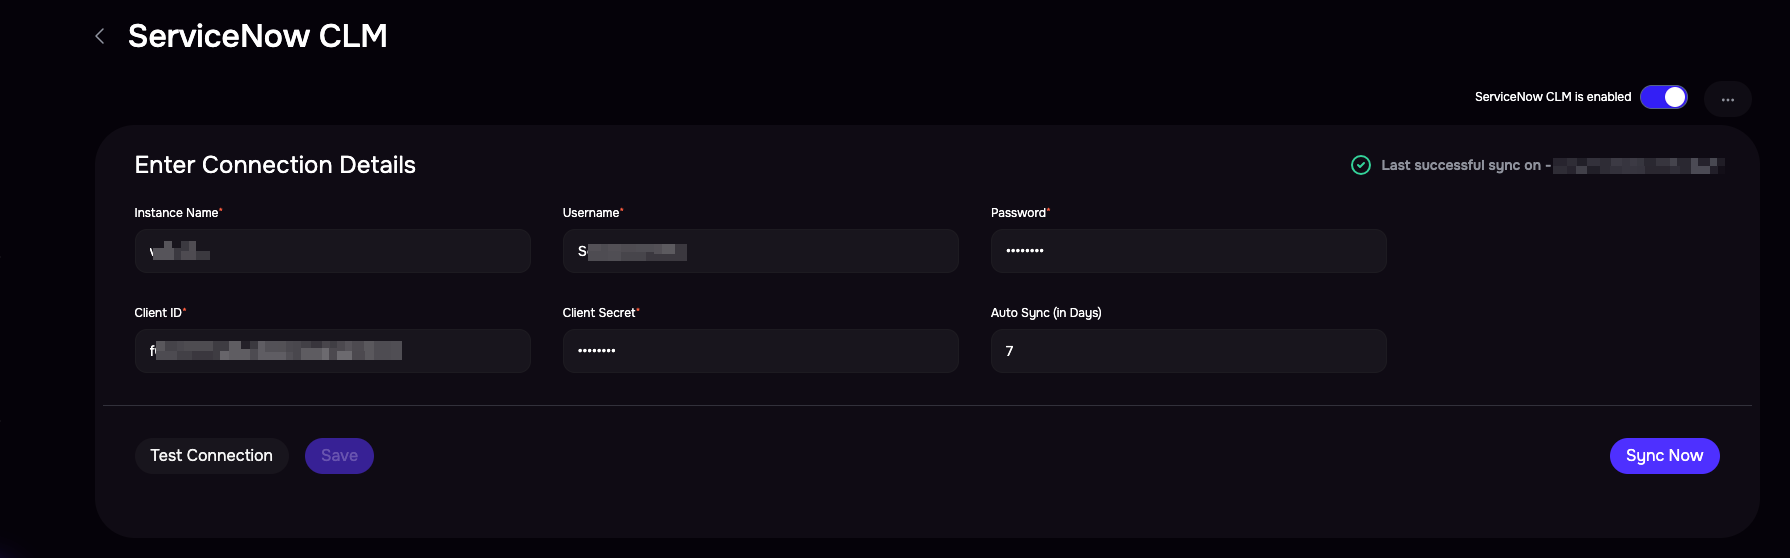Focus the Username input field
The image size is (1790, 558).
pos(760,251)
